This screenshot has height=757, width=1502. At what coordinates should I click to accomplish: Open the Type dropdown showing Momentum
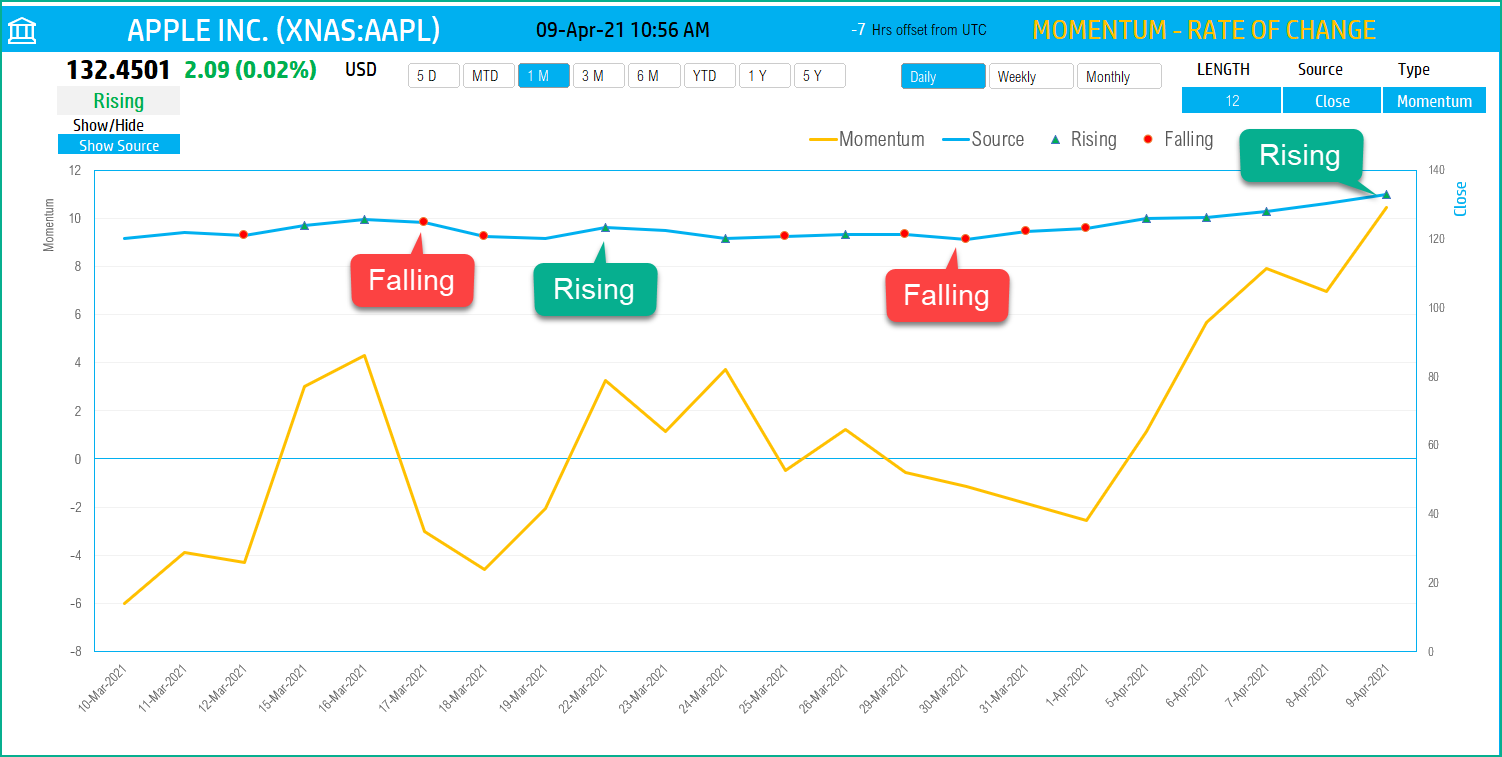(x=1434, y=101)
